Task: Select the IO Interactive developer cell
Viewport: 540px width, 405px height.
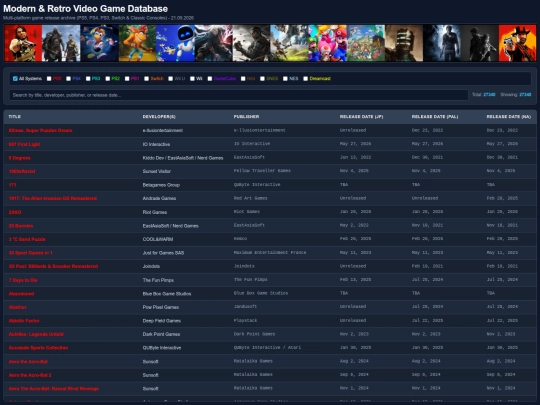Action: (x=156, y=144)
